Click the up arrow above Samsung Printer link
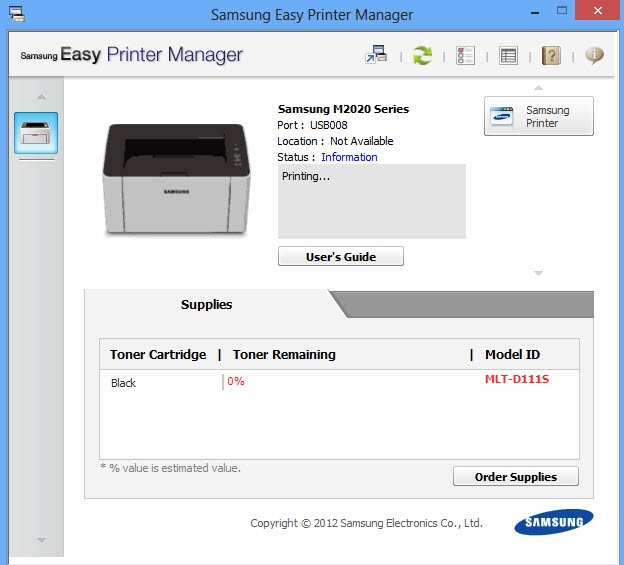Image resolution: width=624 pixels, height=565 pixels. (538, 88)
